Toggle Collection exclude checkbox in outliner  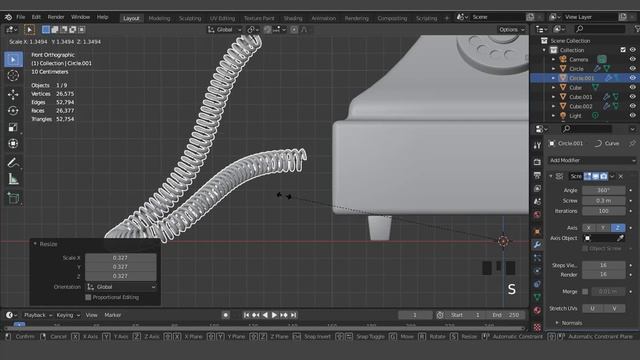click(x=623, y=50)
